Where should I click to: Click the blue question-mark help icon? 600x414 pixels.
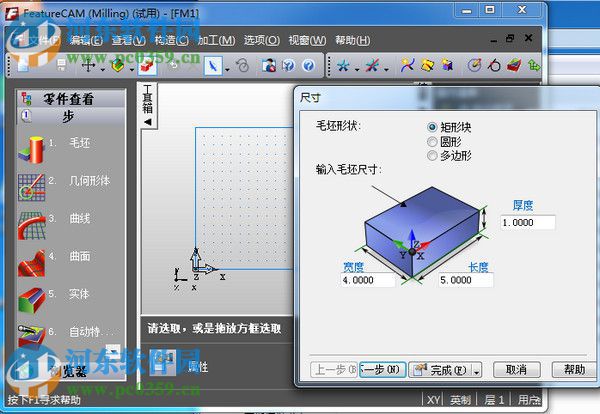point(308,66)
